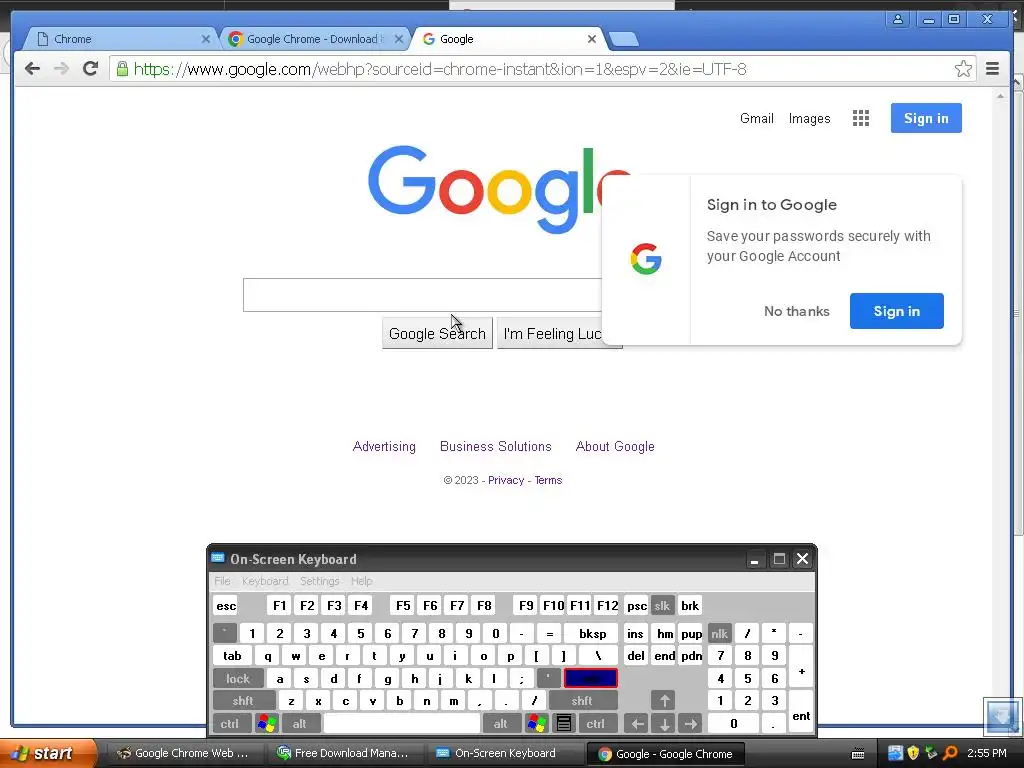
Task: Click the address bar URL field
Action: [542, 69]
